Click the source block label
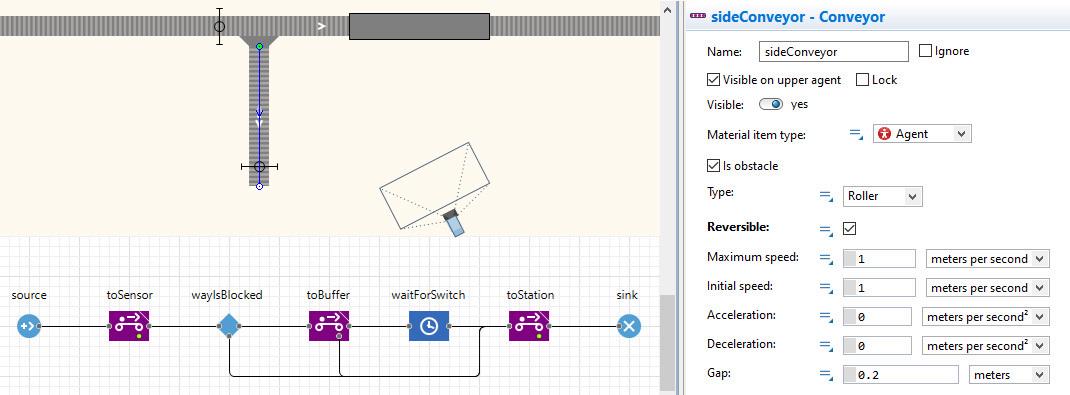 29,295
